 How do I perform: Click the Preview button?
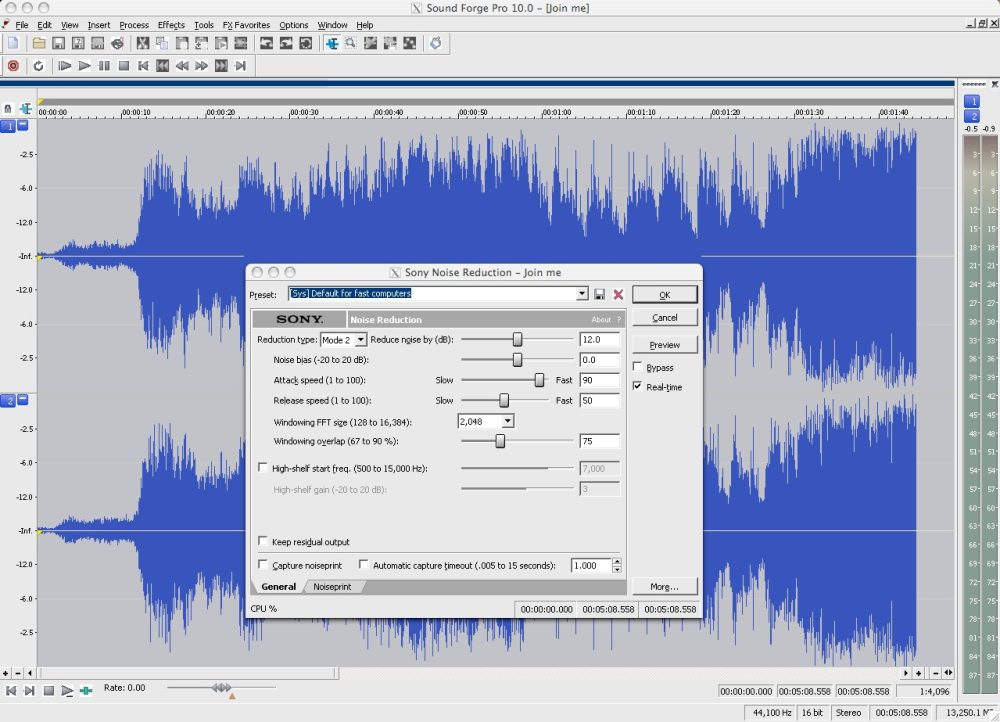click(x=664, y=345)
